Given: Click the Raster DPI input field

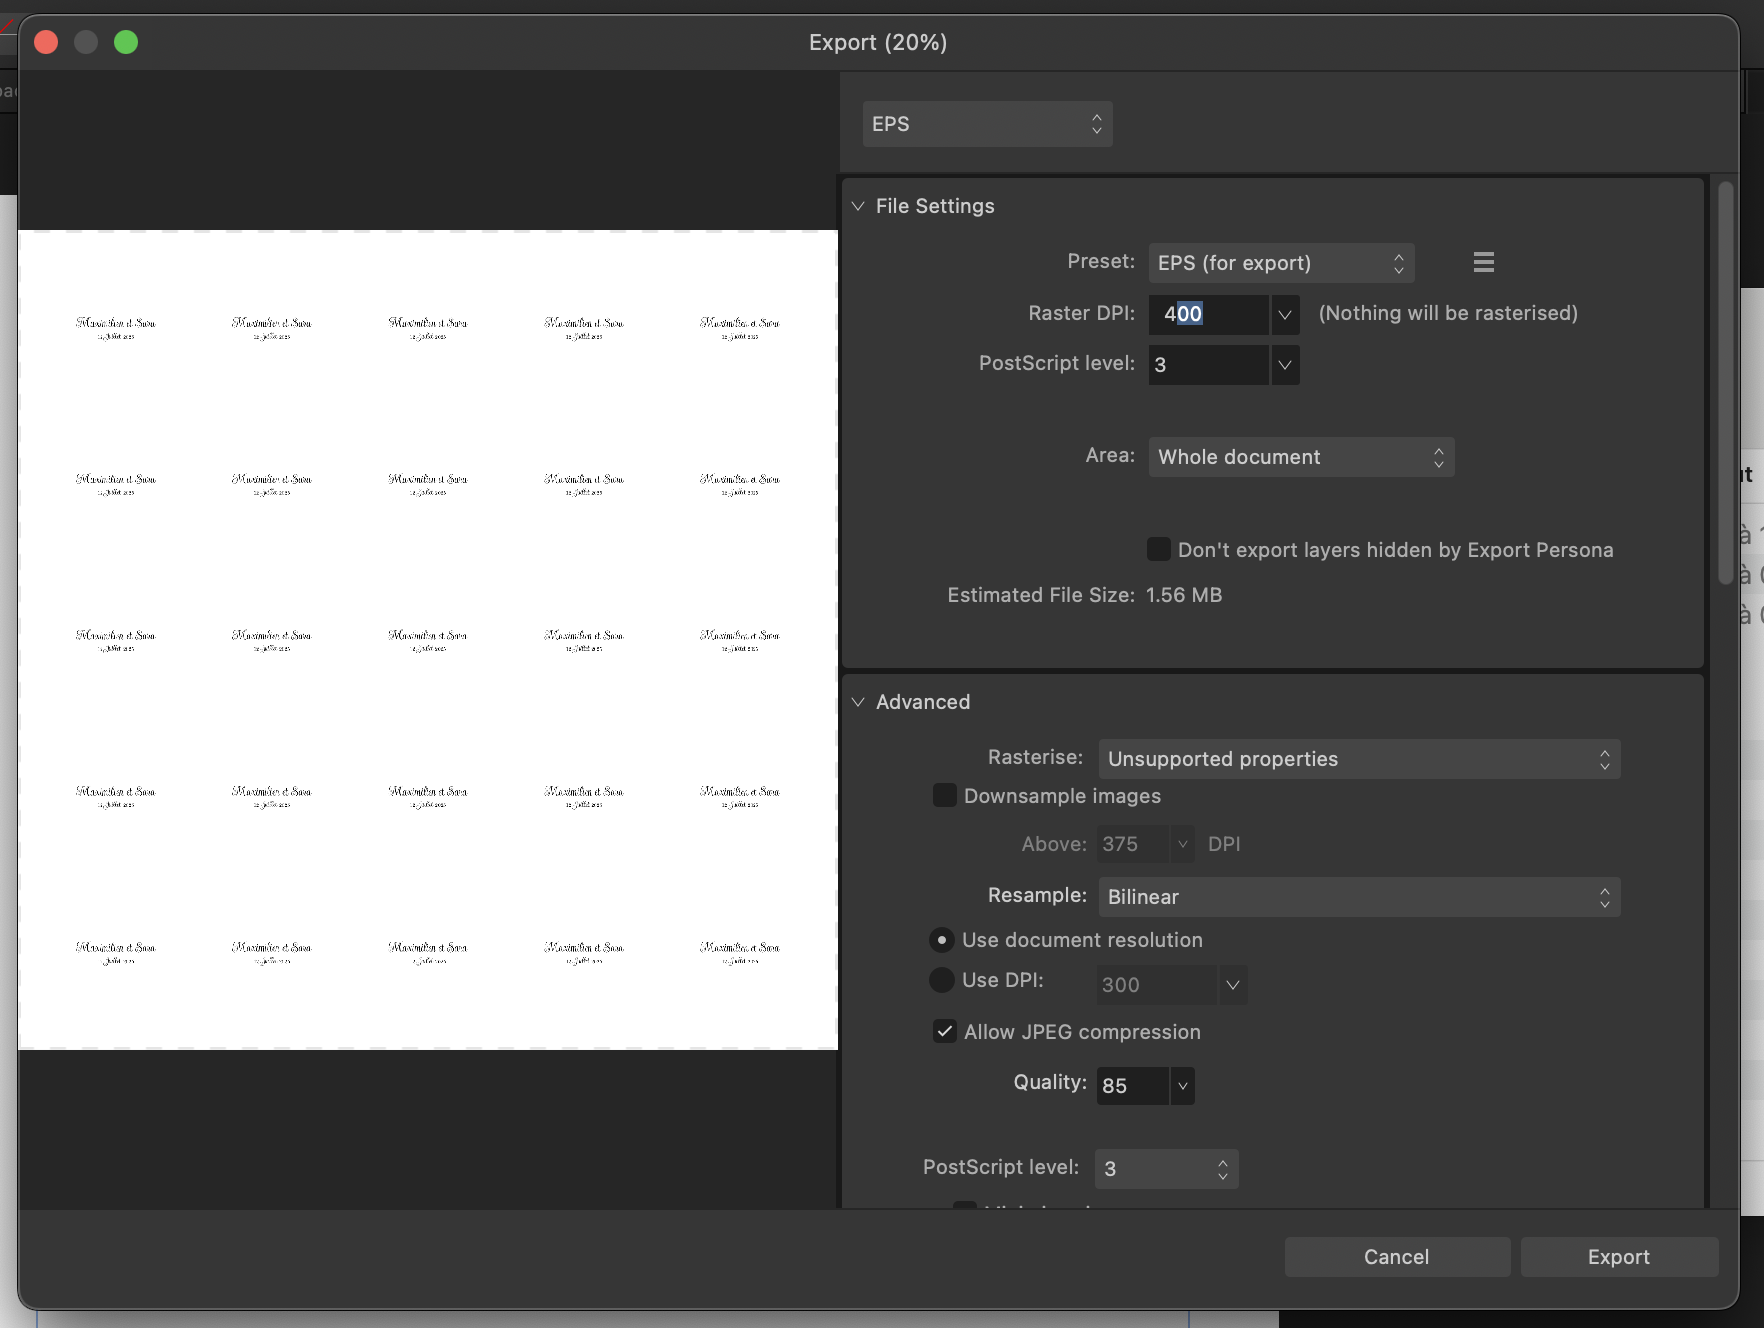Looking at the screenshot, I should [1208, 315].
